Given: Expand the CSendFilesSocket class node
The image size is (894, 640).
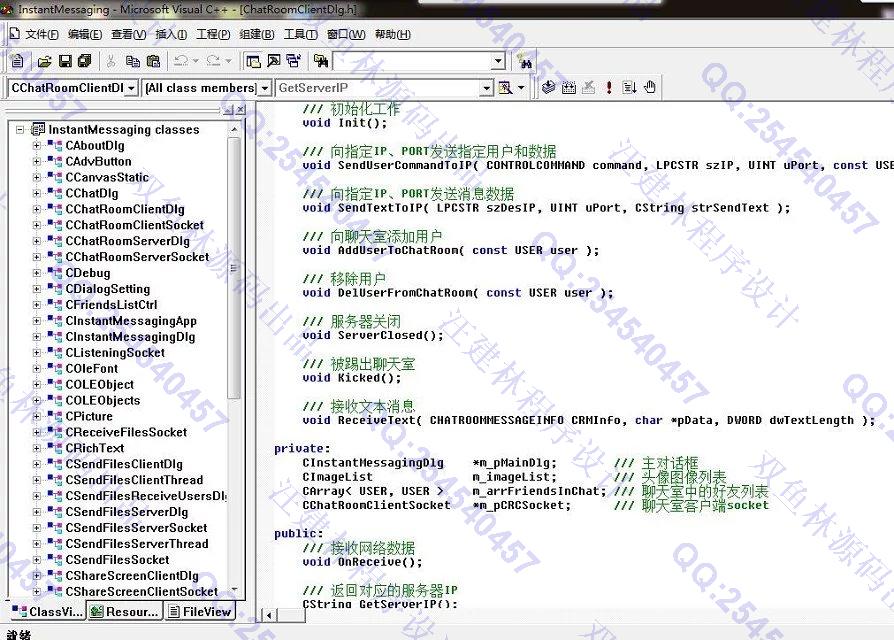Looking at the screenshot, I should pyautogui.click(x=36, y=560).
